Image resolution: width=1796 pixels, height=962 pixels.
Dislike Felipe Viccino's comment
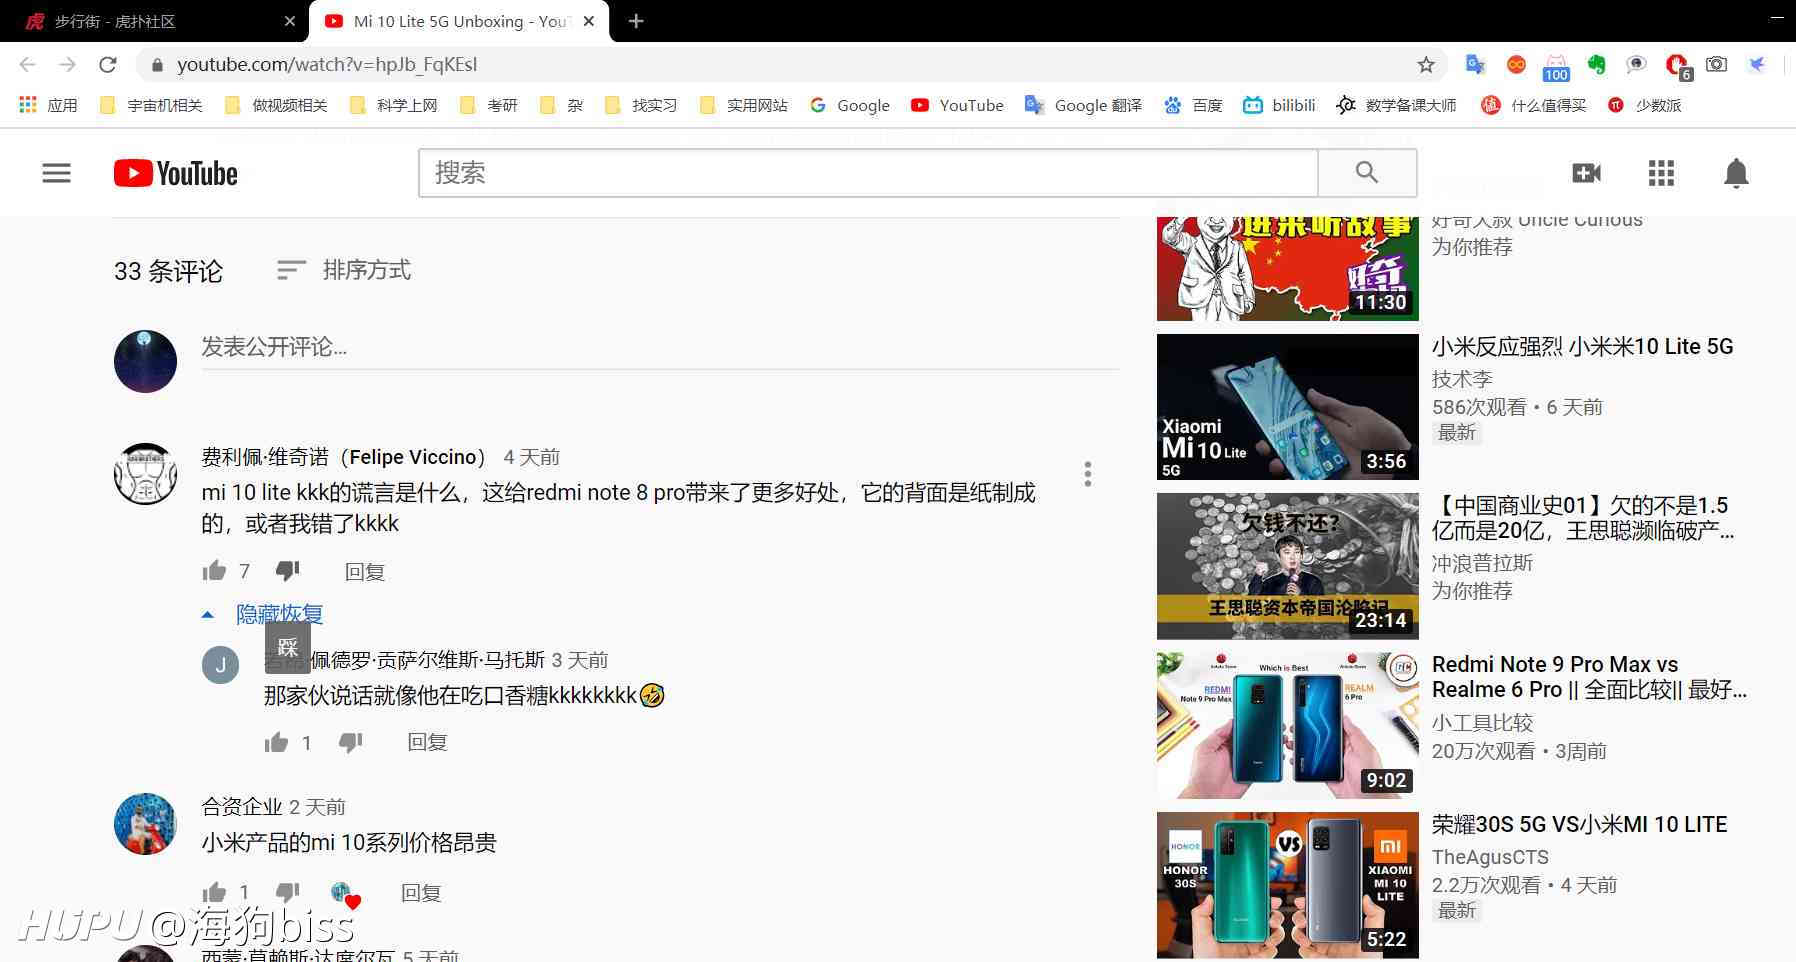point(288,571)
